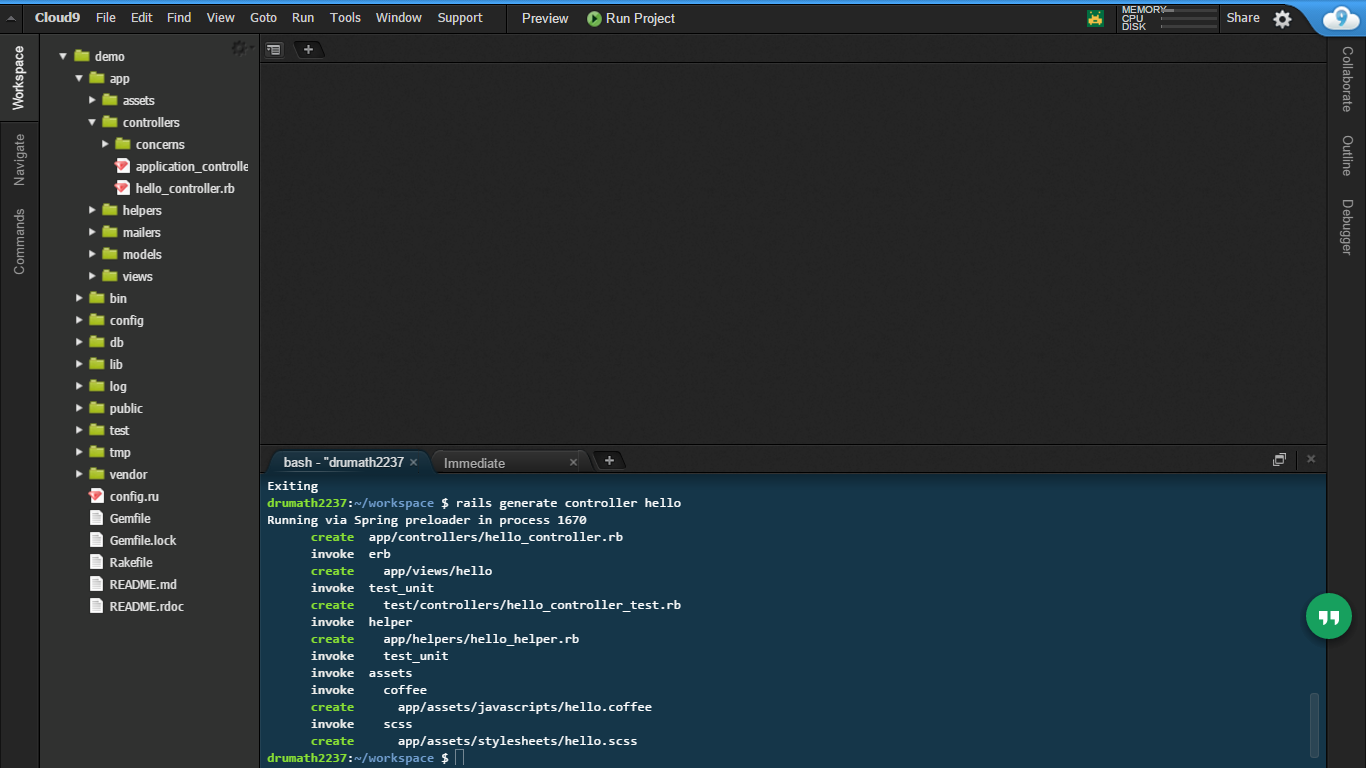Click the vendor folder icon
This screenshot has width=1366, height=768.
tap(96, 474)
